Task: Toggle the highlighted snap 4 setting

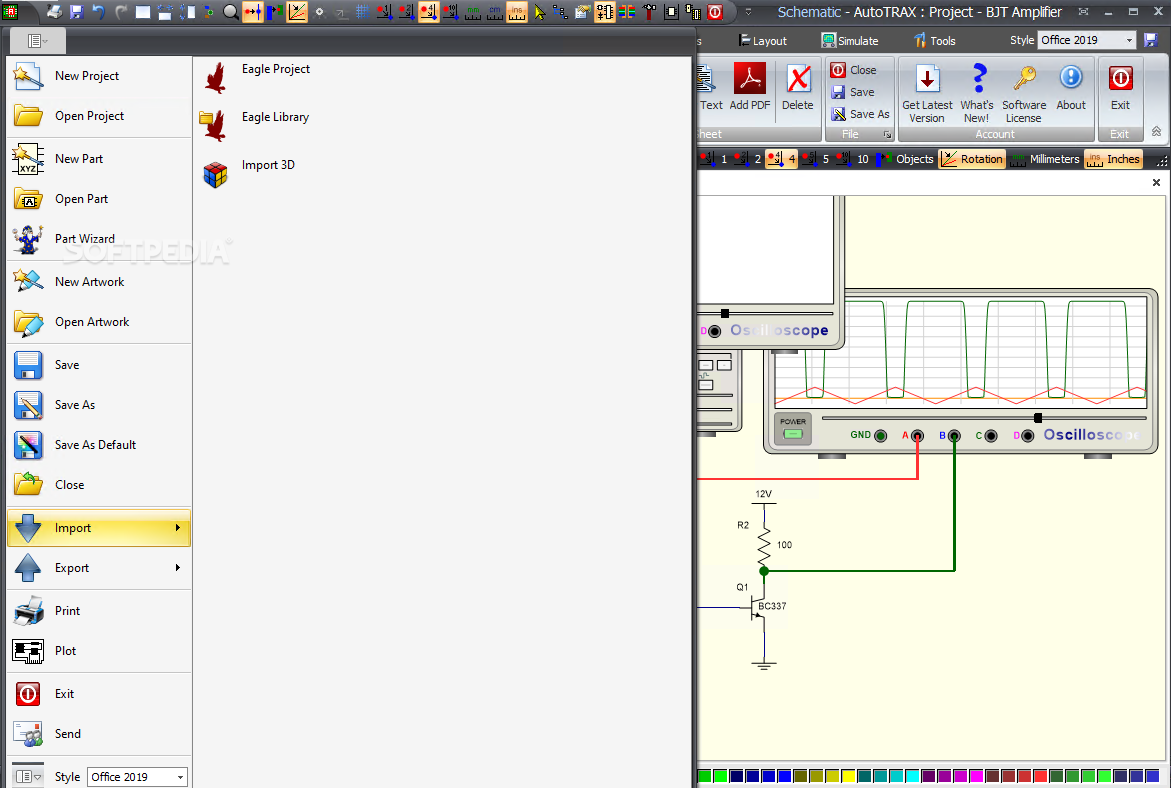Action: pyautogui.click(x=781, y=159)
